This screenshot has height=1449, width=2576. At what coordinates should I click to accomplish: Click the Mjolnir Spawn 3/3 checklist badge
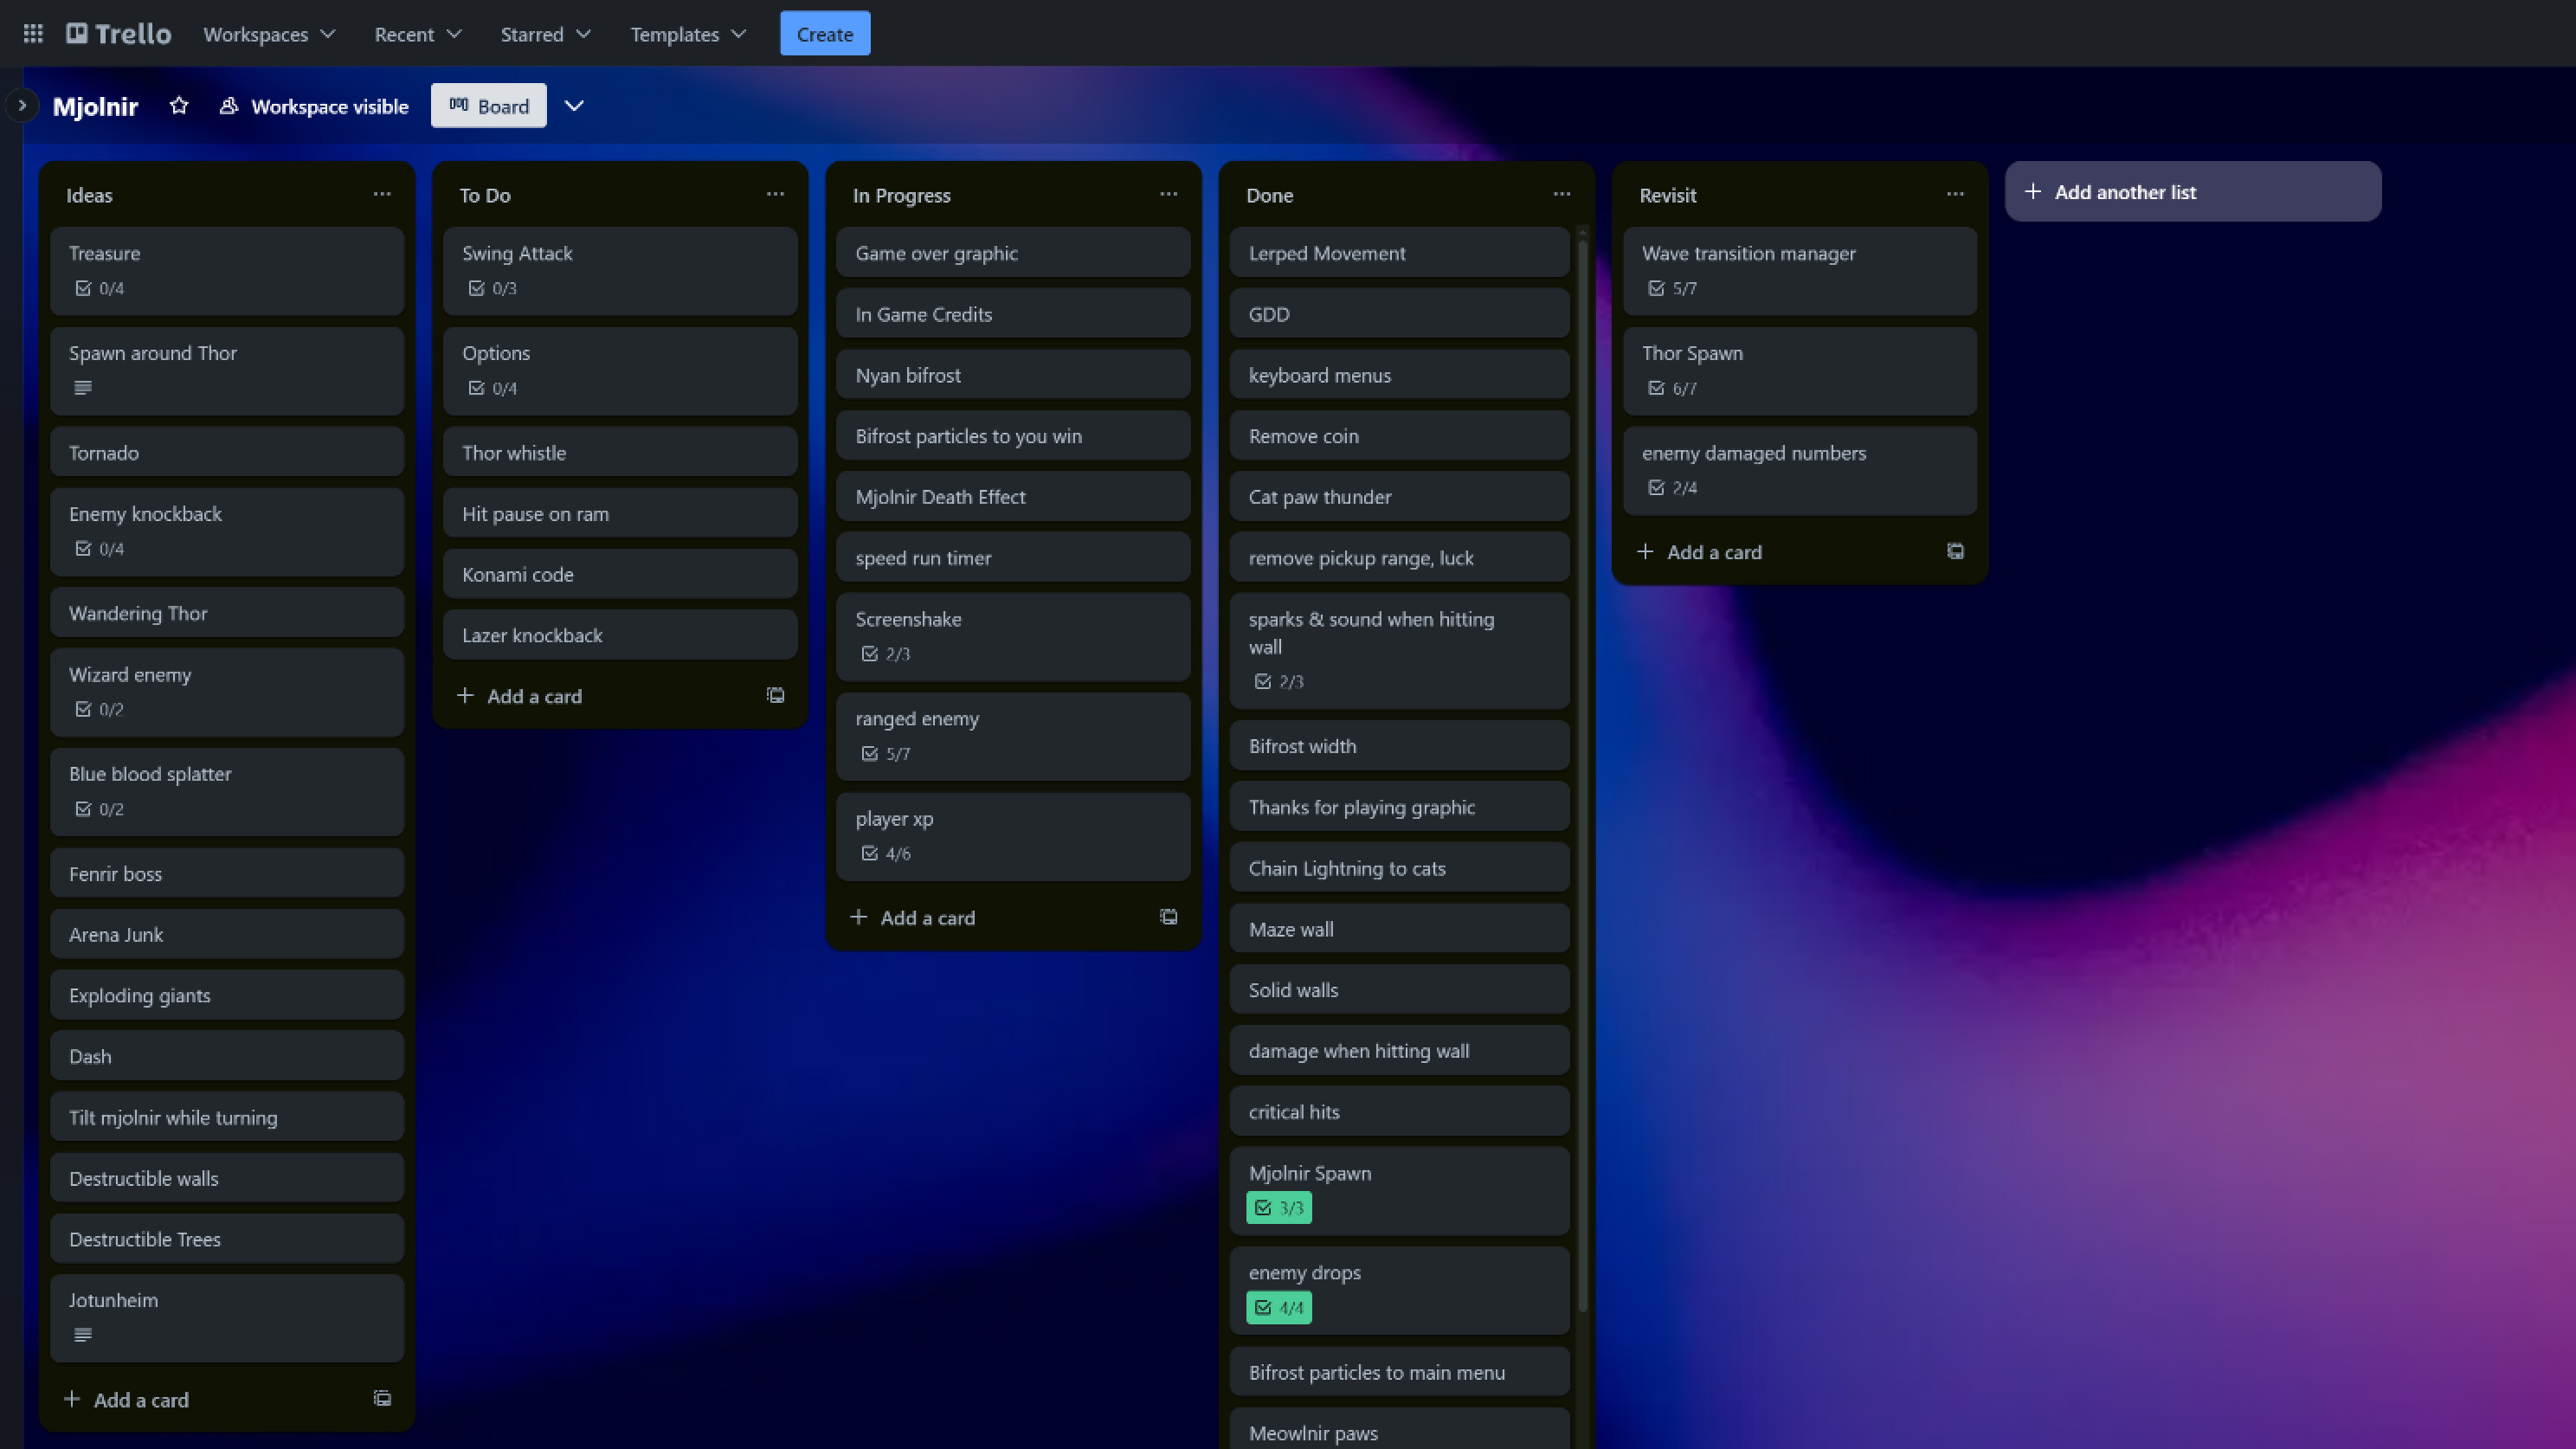coord(1279,1207)
